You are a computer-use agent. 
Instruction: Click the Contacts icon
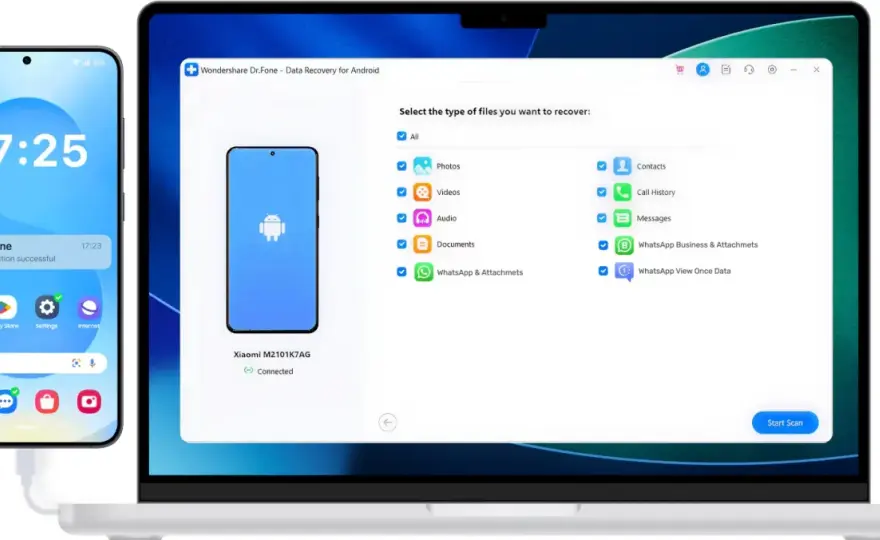[622, 166]
